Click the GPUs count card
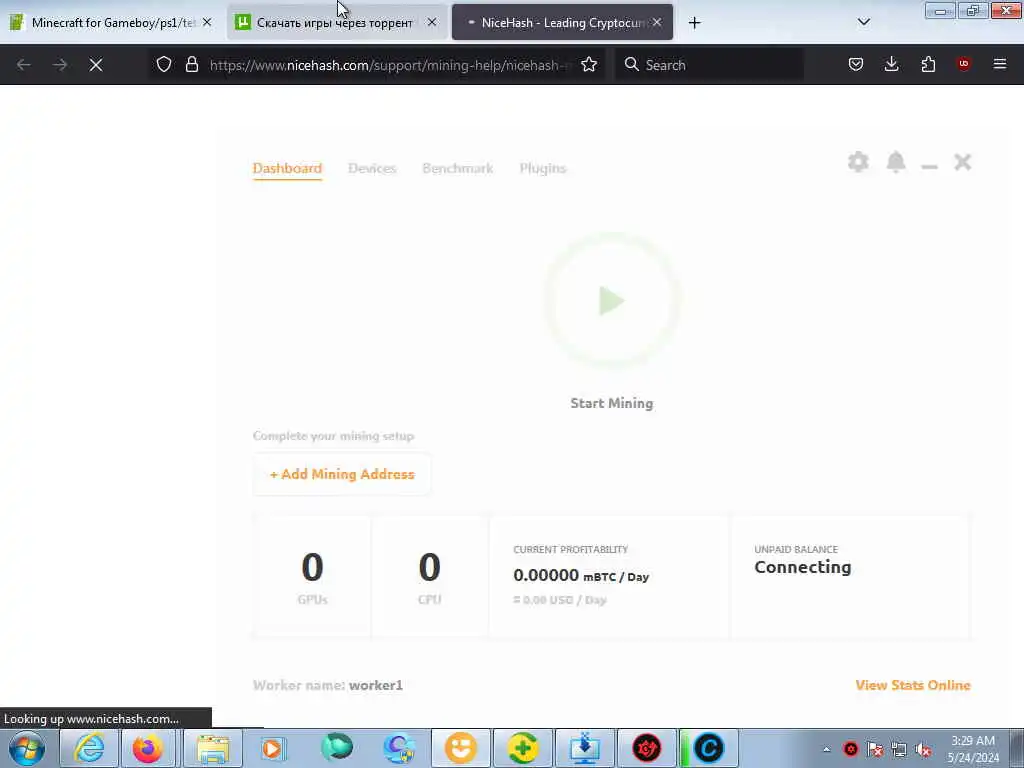 click(x=312, y=577)
